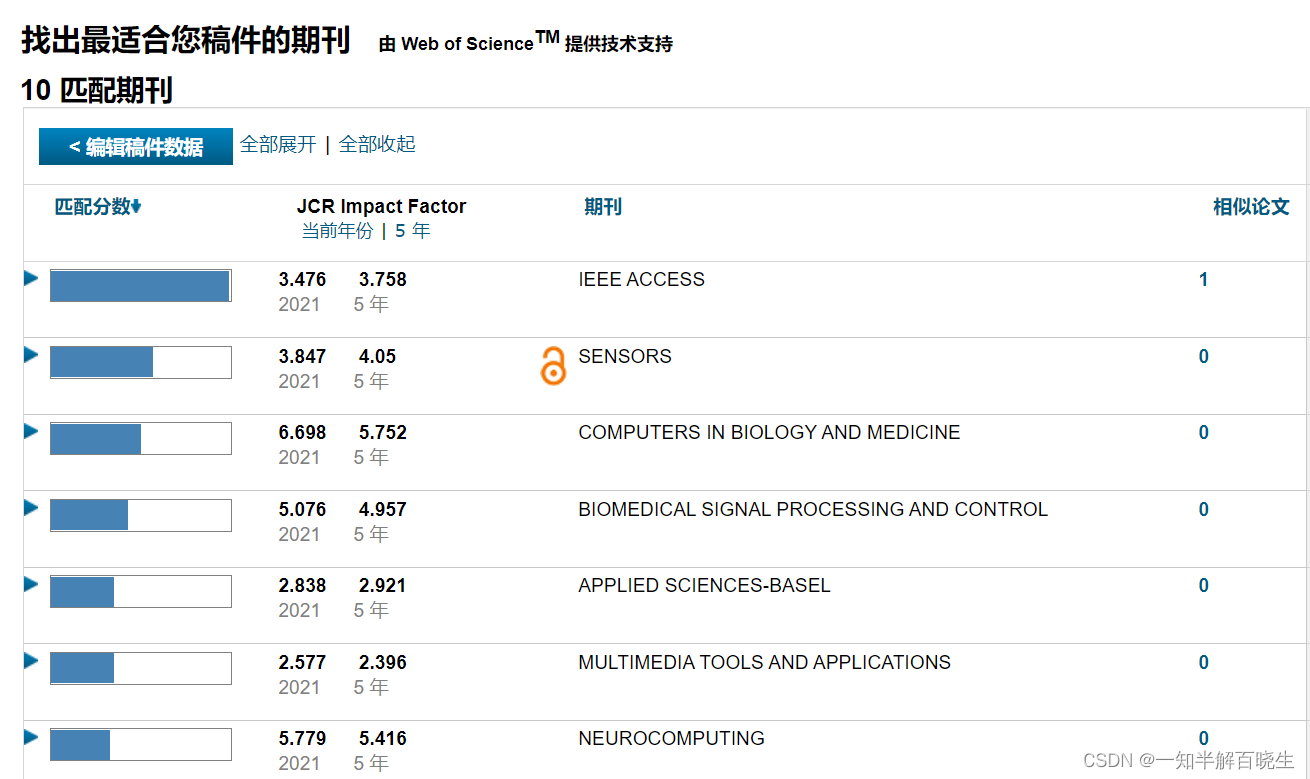Click the 找出最适合您稿件的期刊 page title
The image size is (1310, 779).
pos(185,41)
